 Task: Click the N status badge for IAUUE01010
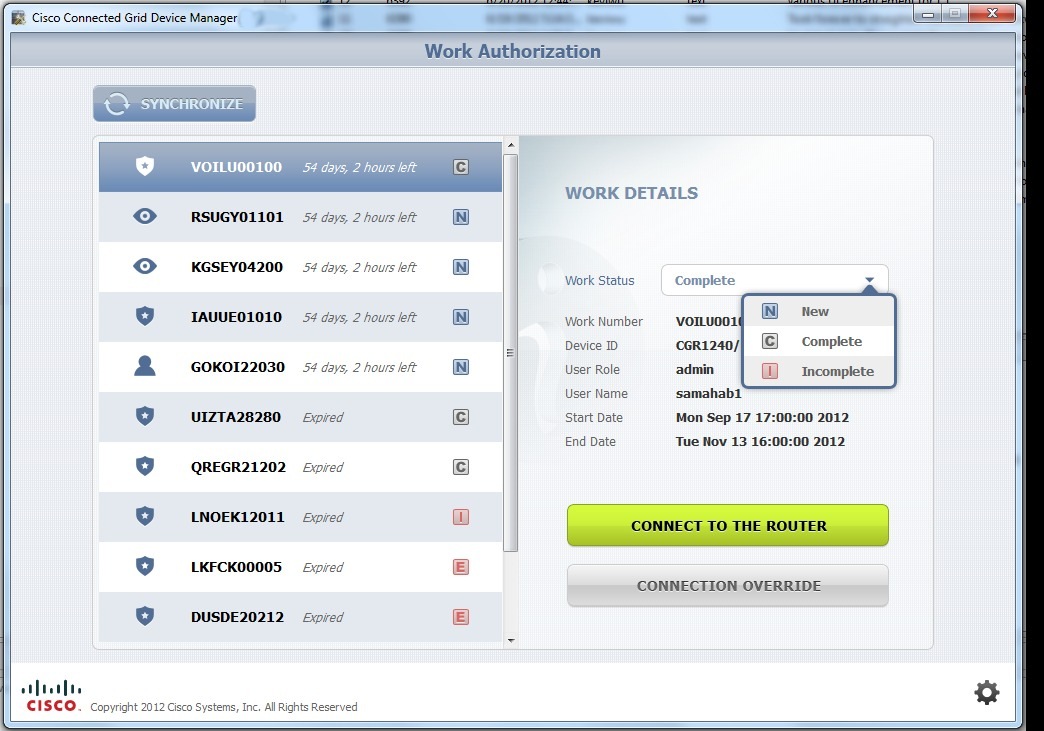click(x=461, y=317)
